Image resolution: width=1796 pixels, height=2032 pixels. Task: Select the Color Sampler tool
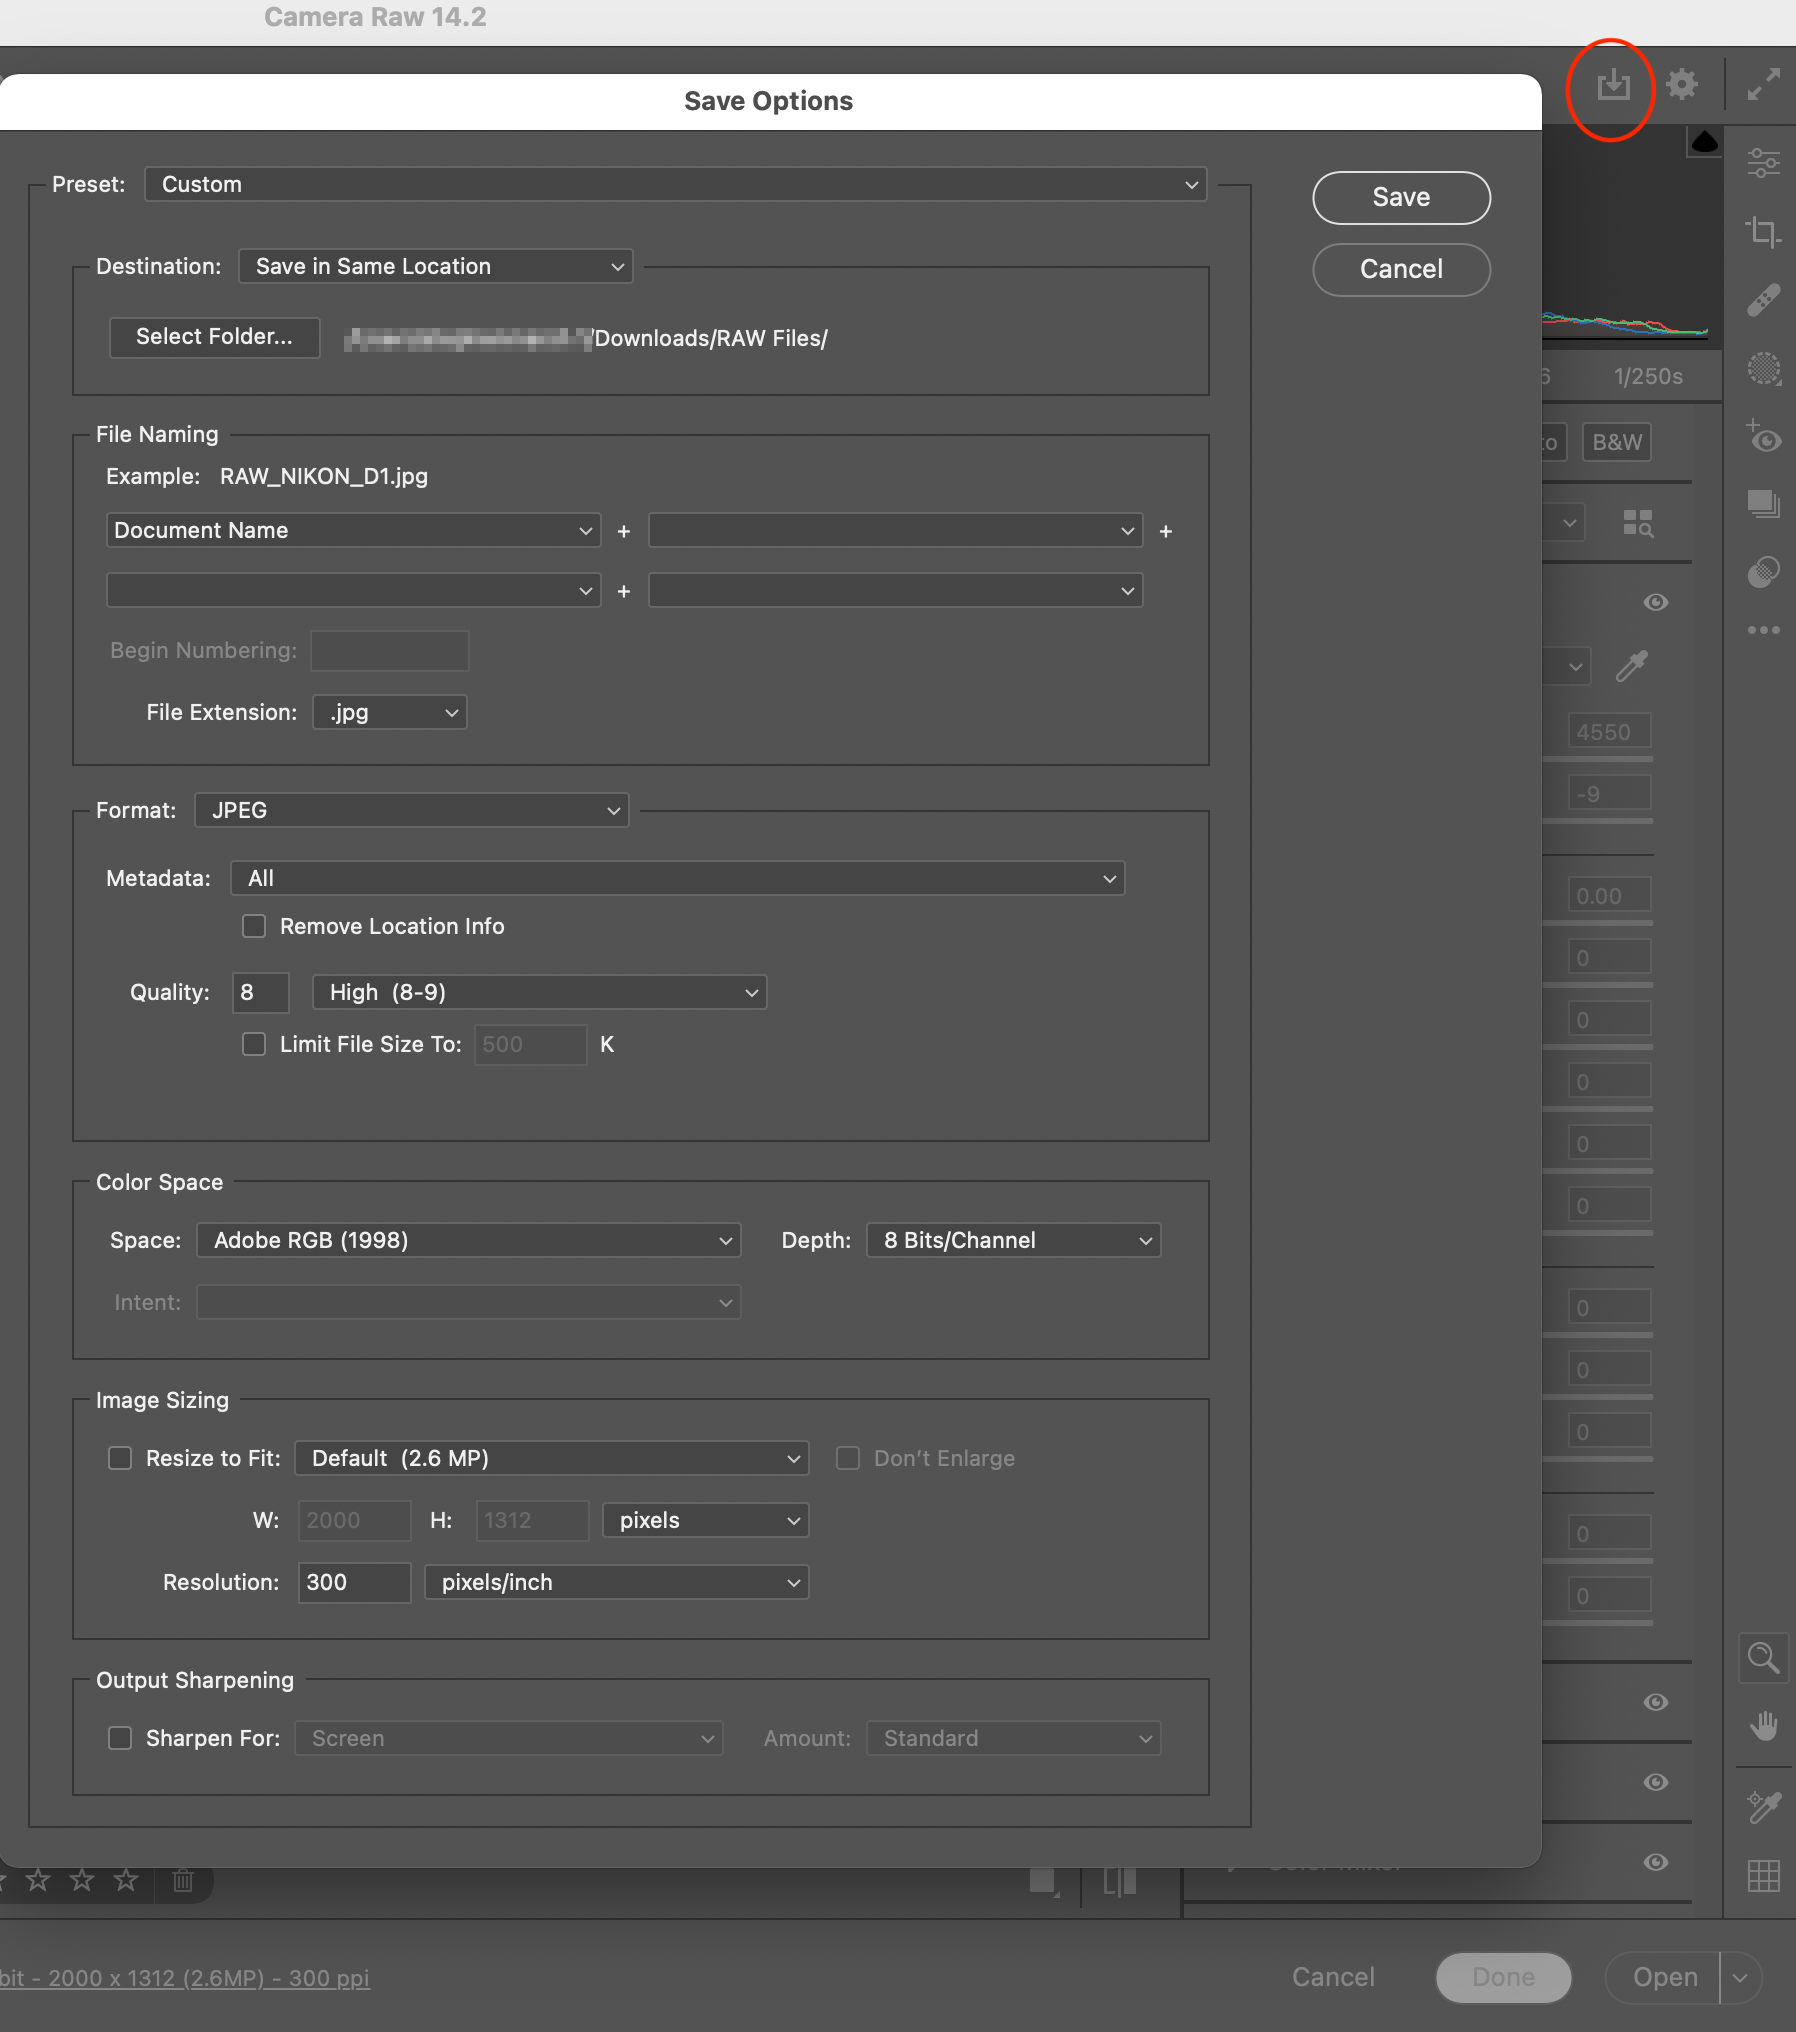(x=1763, y=1805)
